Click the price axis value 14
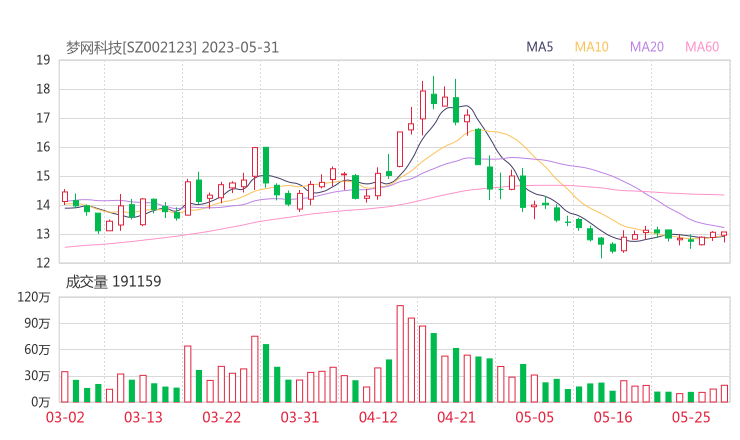740x440 pixels. pyautogui.click(x=43, y=205)
